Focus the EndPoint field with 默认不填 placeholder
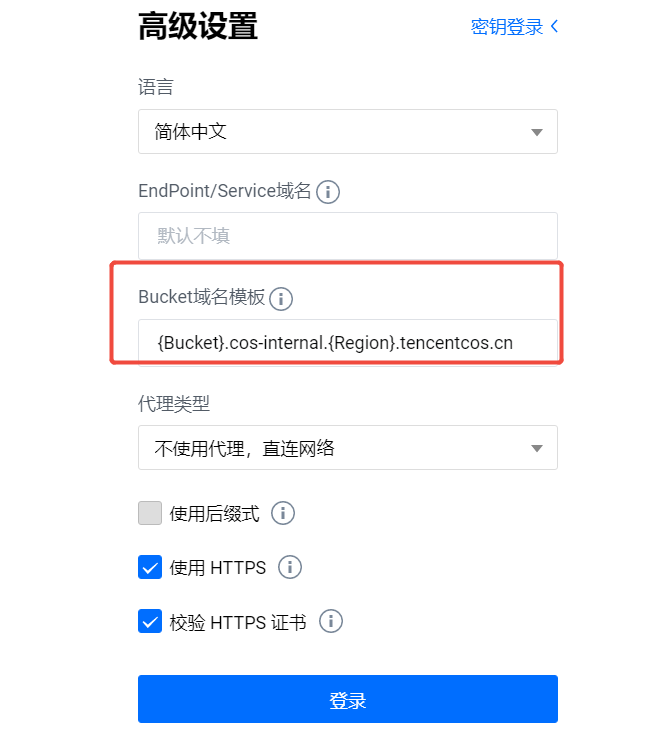Image resolution: width=651 pixels, height=738 pixels. coord(348,236)
